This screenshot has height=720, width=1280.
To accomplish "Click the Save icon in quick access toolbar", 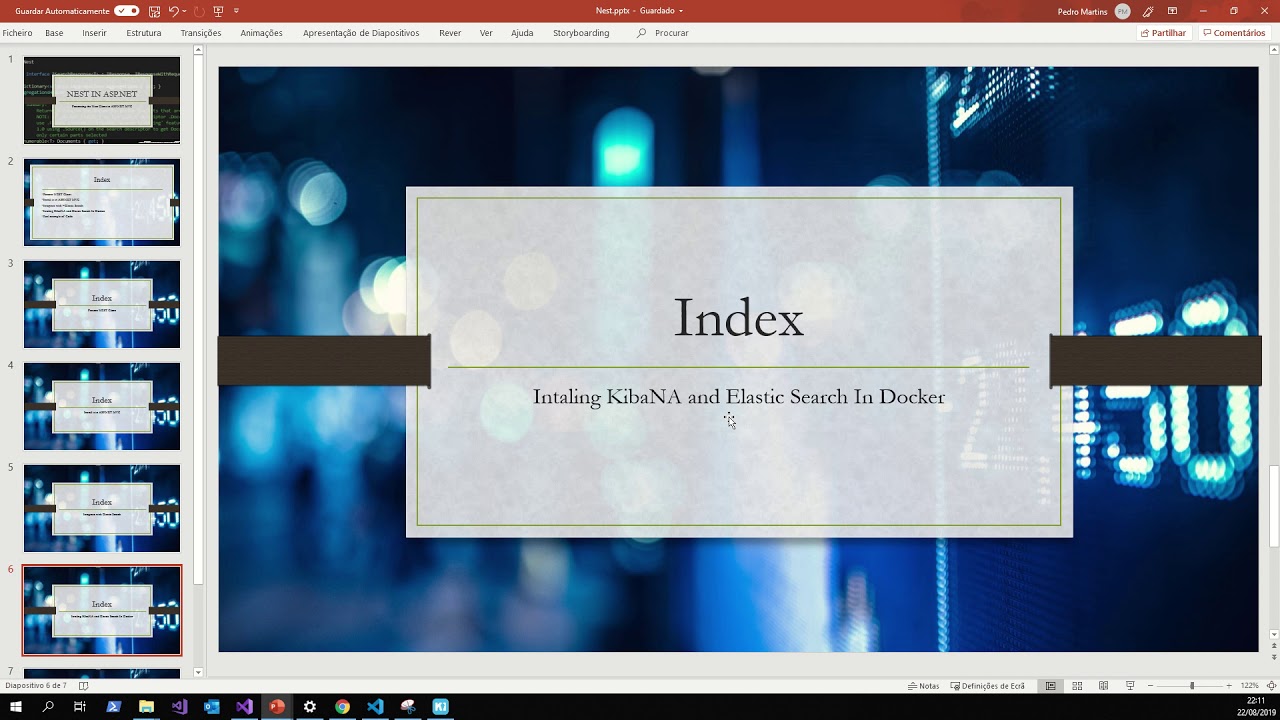I will [x=154, y=11].
